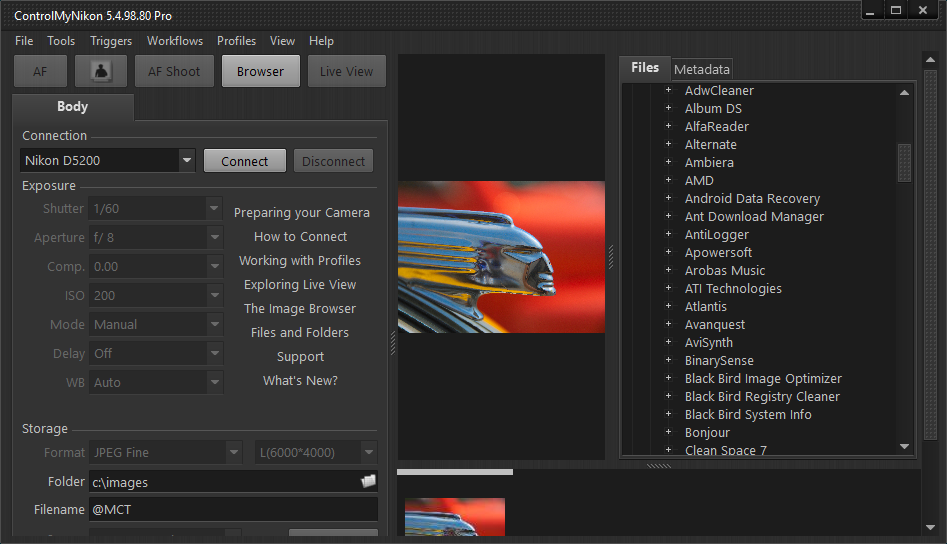
Task: Open the Live View toolbar button
Action: click(x=346, y=71)
